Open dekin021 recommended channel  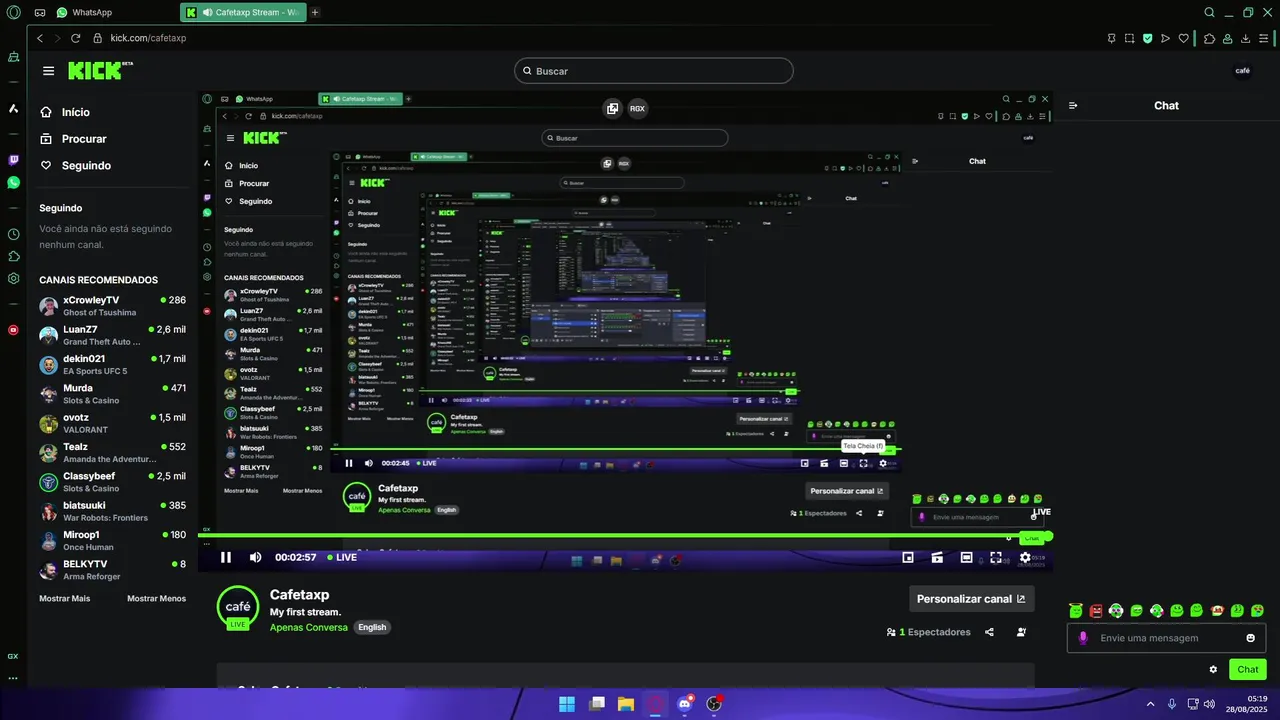click(x=112, y=364)
